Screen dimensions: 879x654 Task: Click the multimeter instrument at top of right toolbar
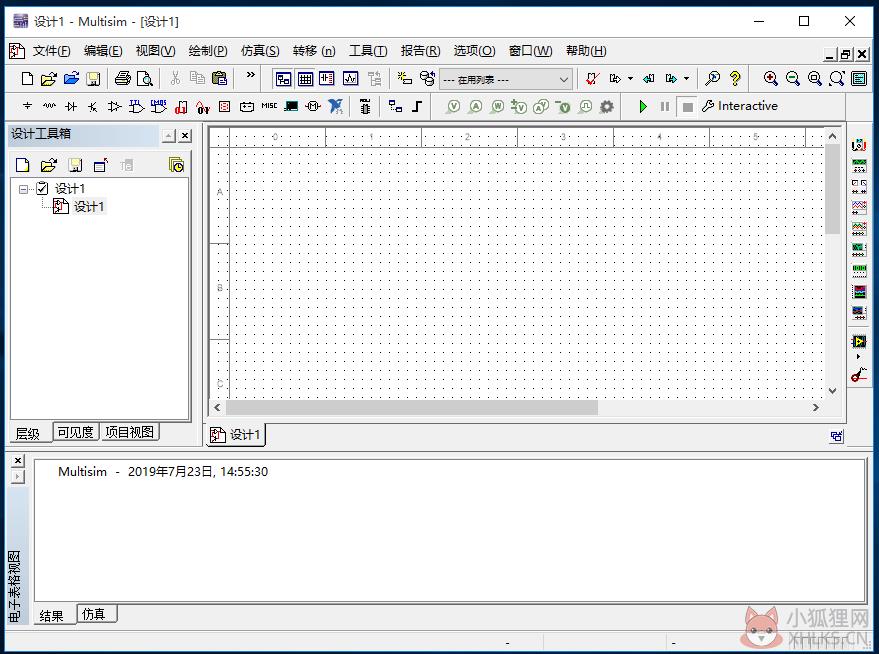click(x=859, y=145)
